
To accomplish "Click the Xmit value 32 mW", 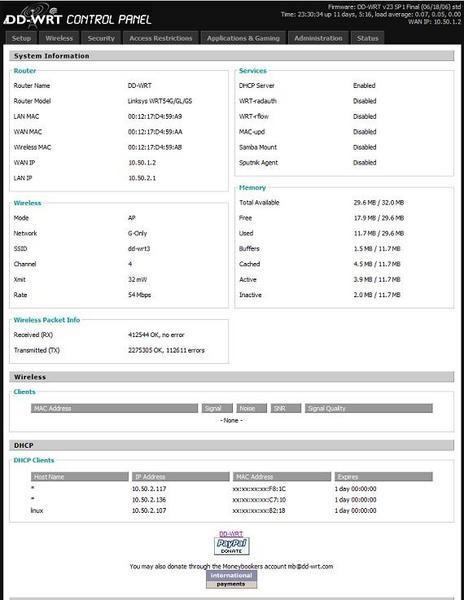I will click(x=138, y=279).
